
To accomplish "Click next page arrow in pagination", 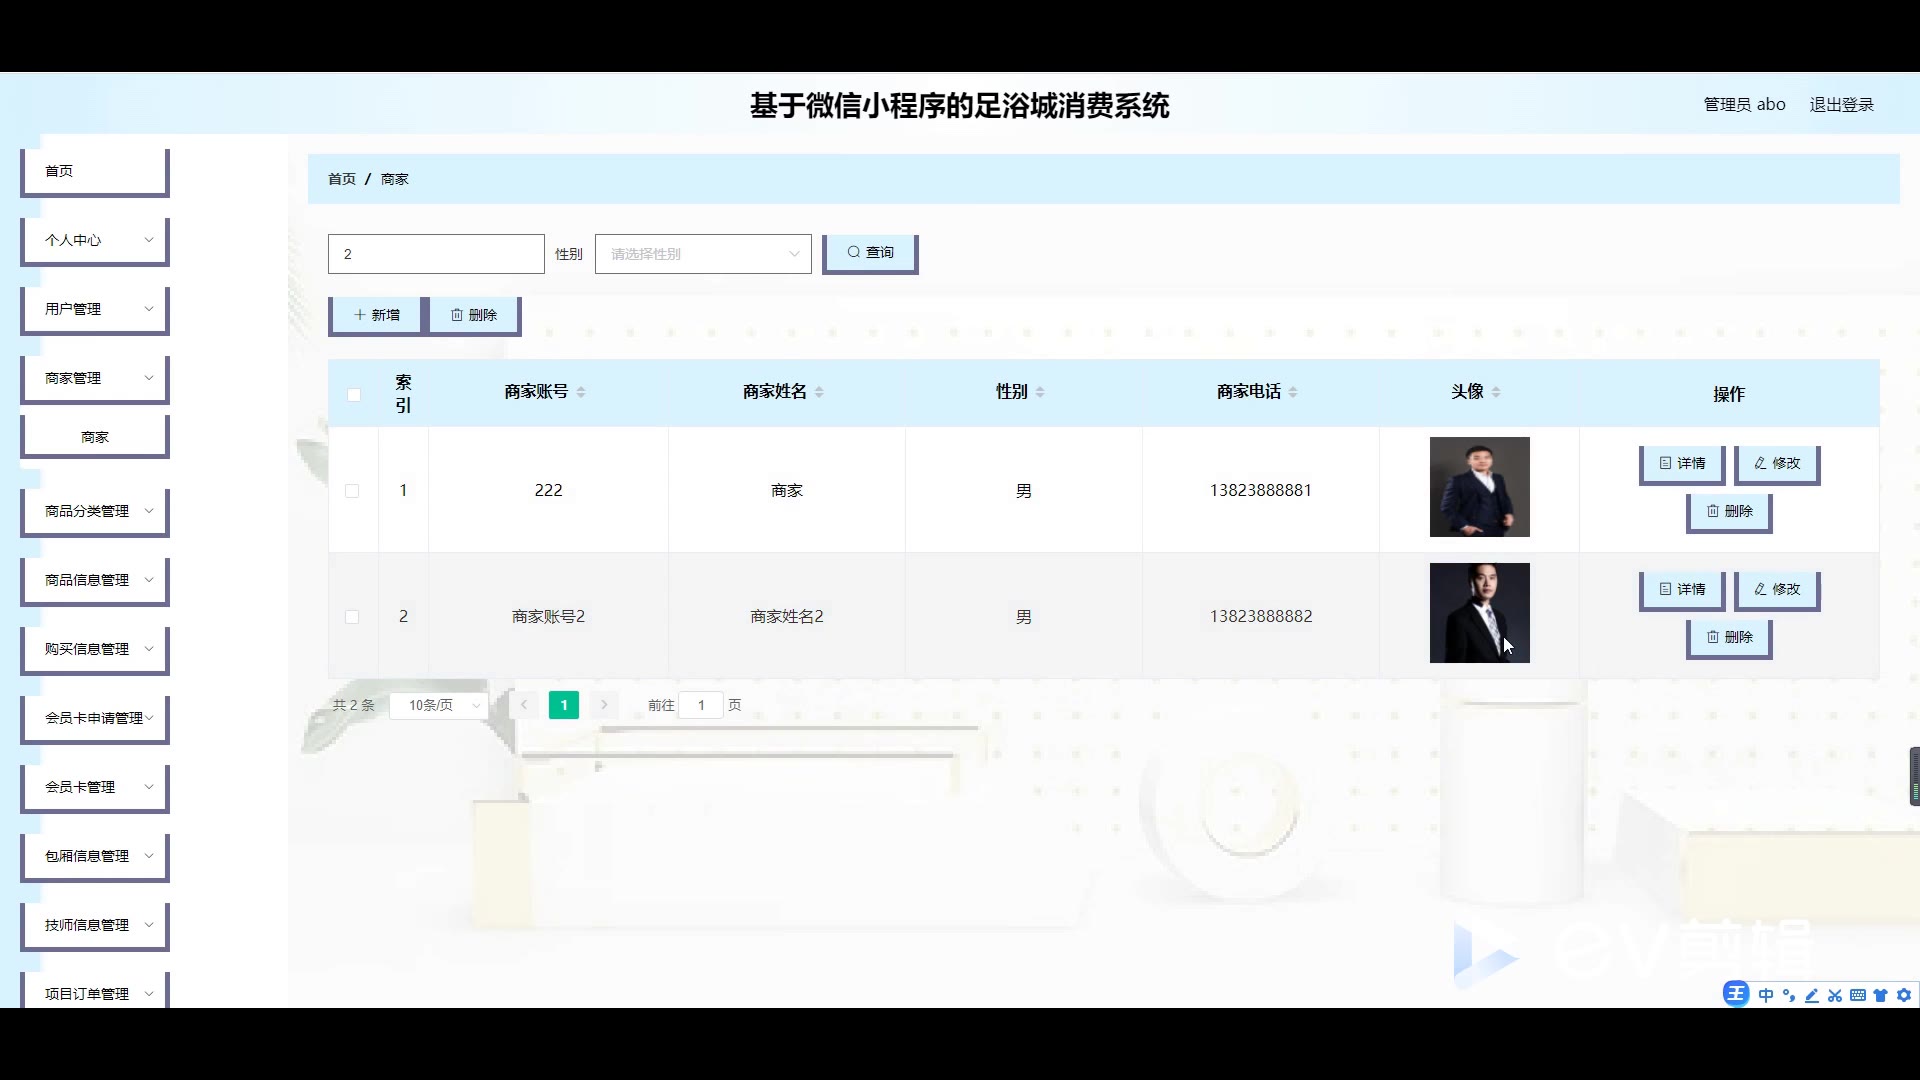I will click(x=604, y=705).
